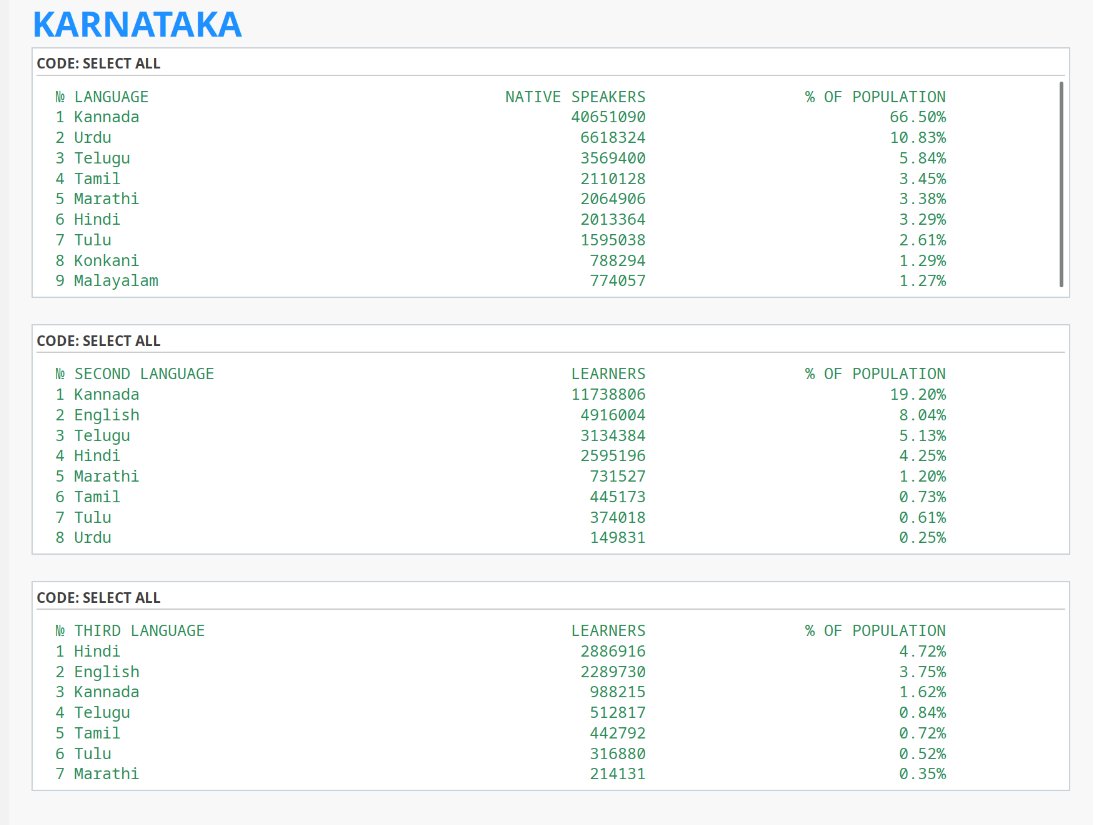This screenshot has height=825, width=1103.
Task: Click the Urdu learners value 149831
Action: click(617, 537)
